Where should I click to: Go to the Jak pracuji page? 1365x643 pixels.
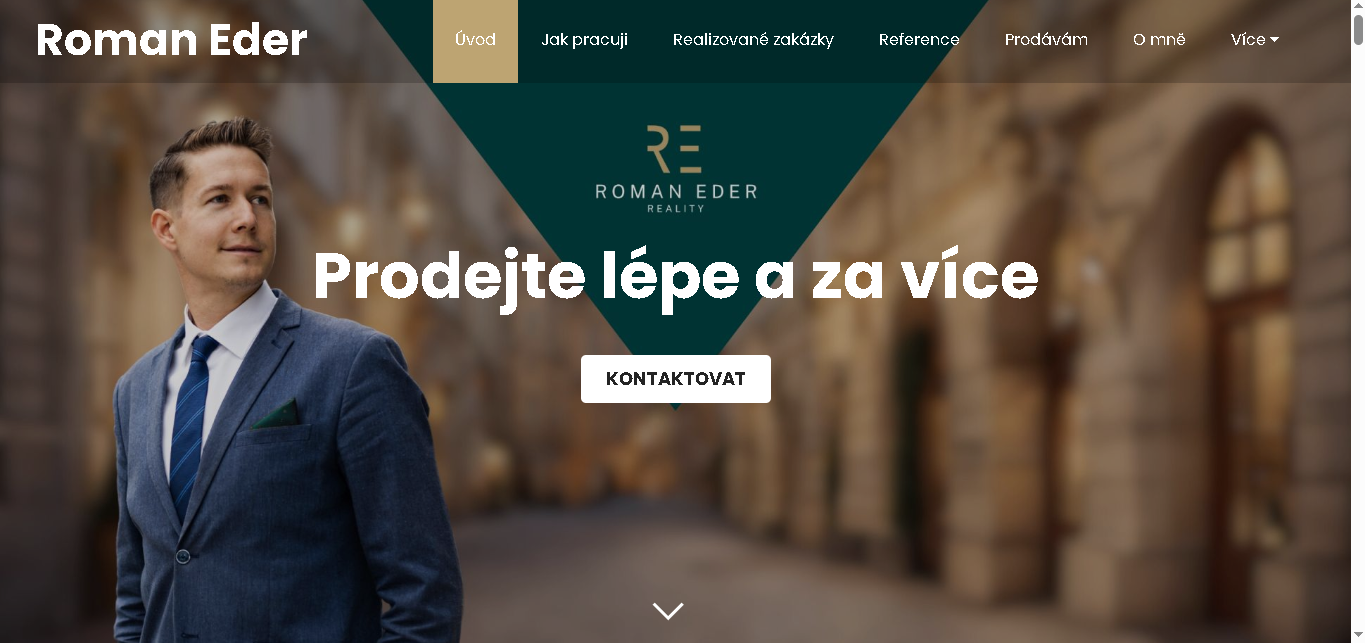584,40
